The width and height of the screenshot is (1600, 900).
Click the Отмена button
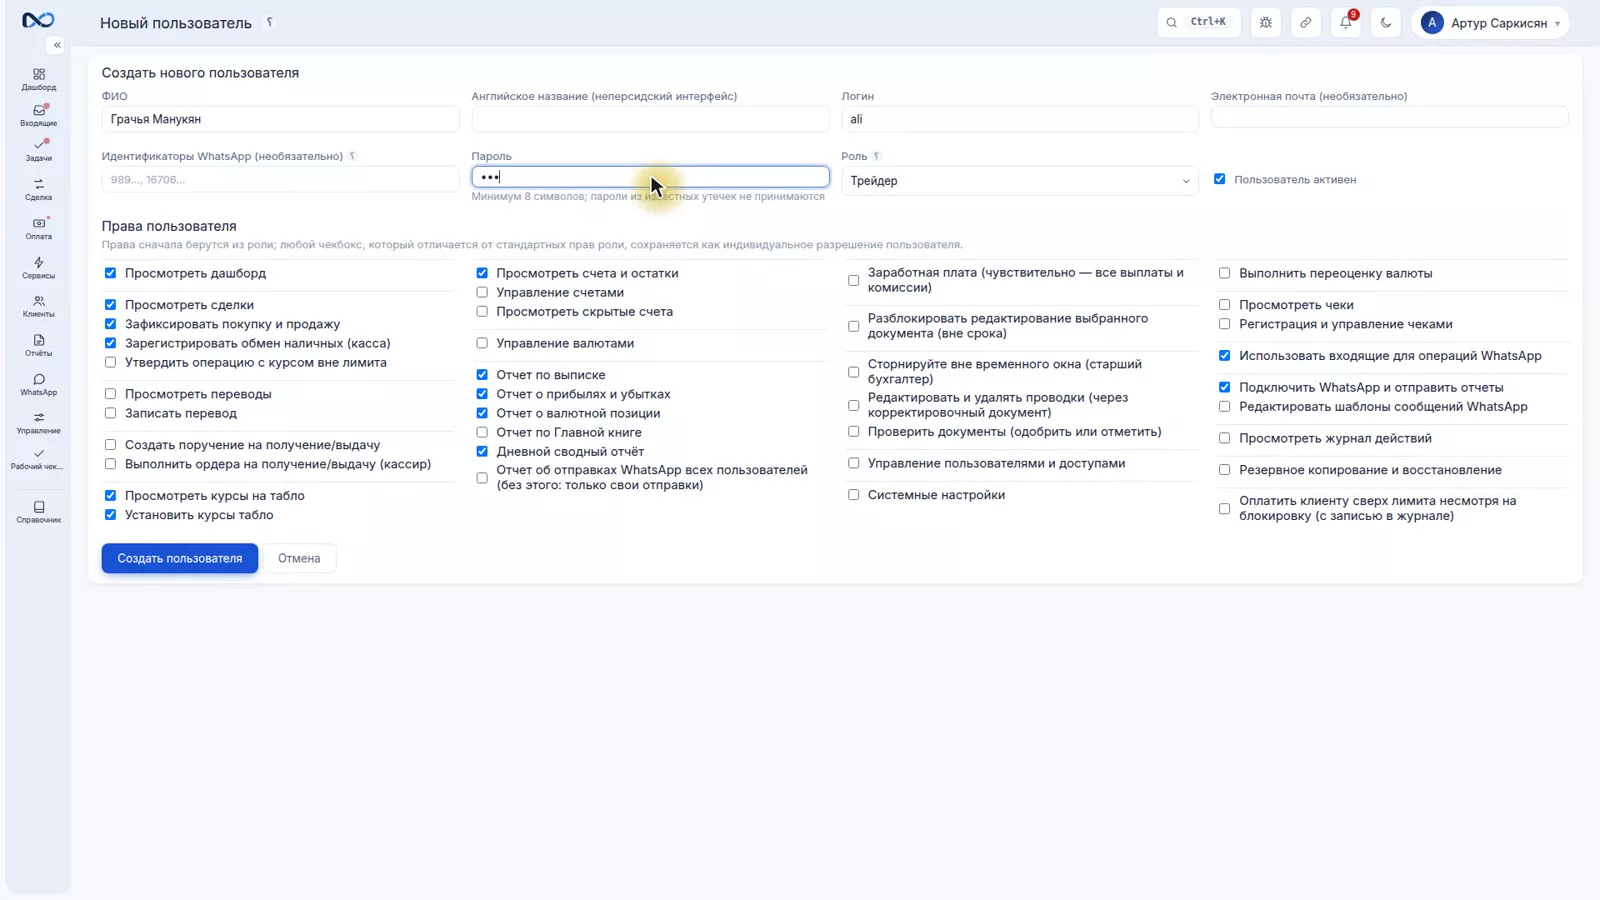299,558
